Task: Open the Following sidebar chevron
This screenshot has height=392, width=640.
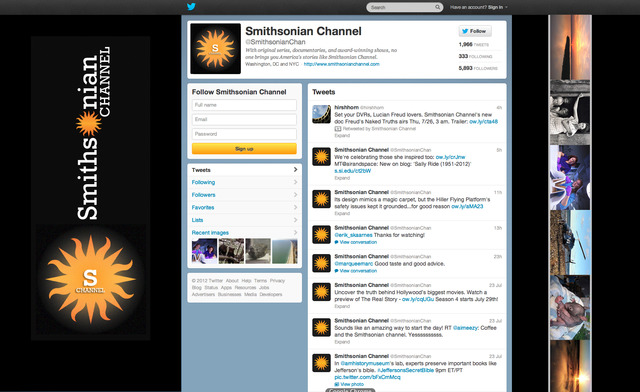Action: click(295, 182)
